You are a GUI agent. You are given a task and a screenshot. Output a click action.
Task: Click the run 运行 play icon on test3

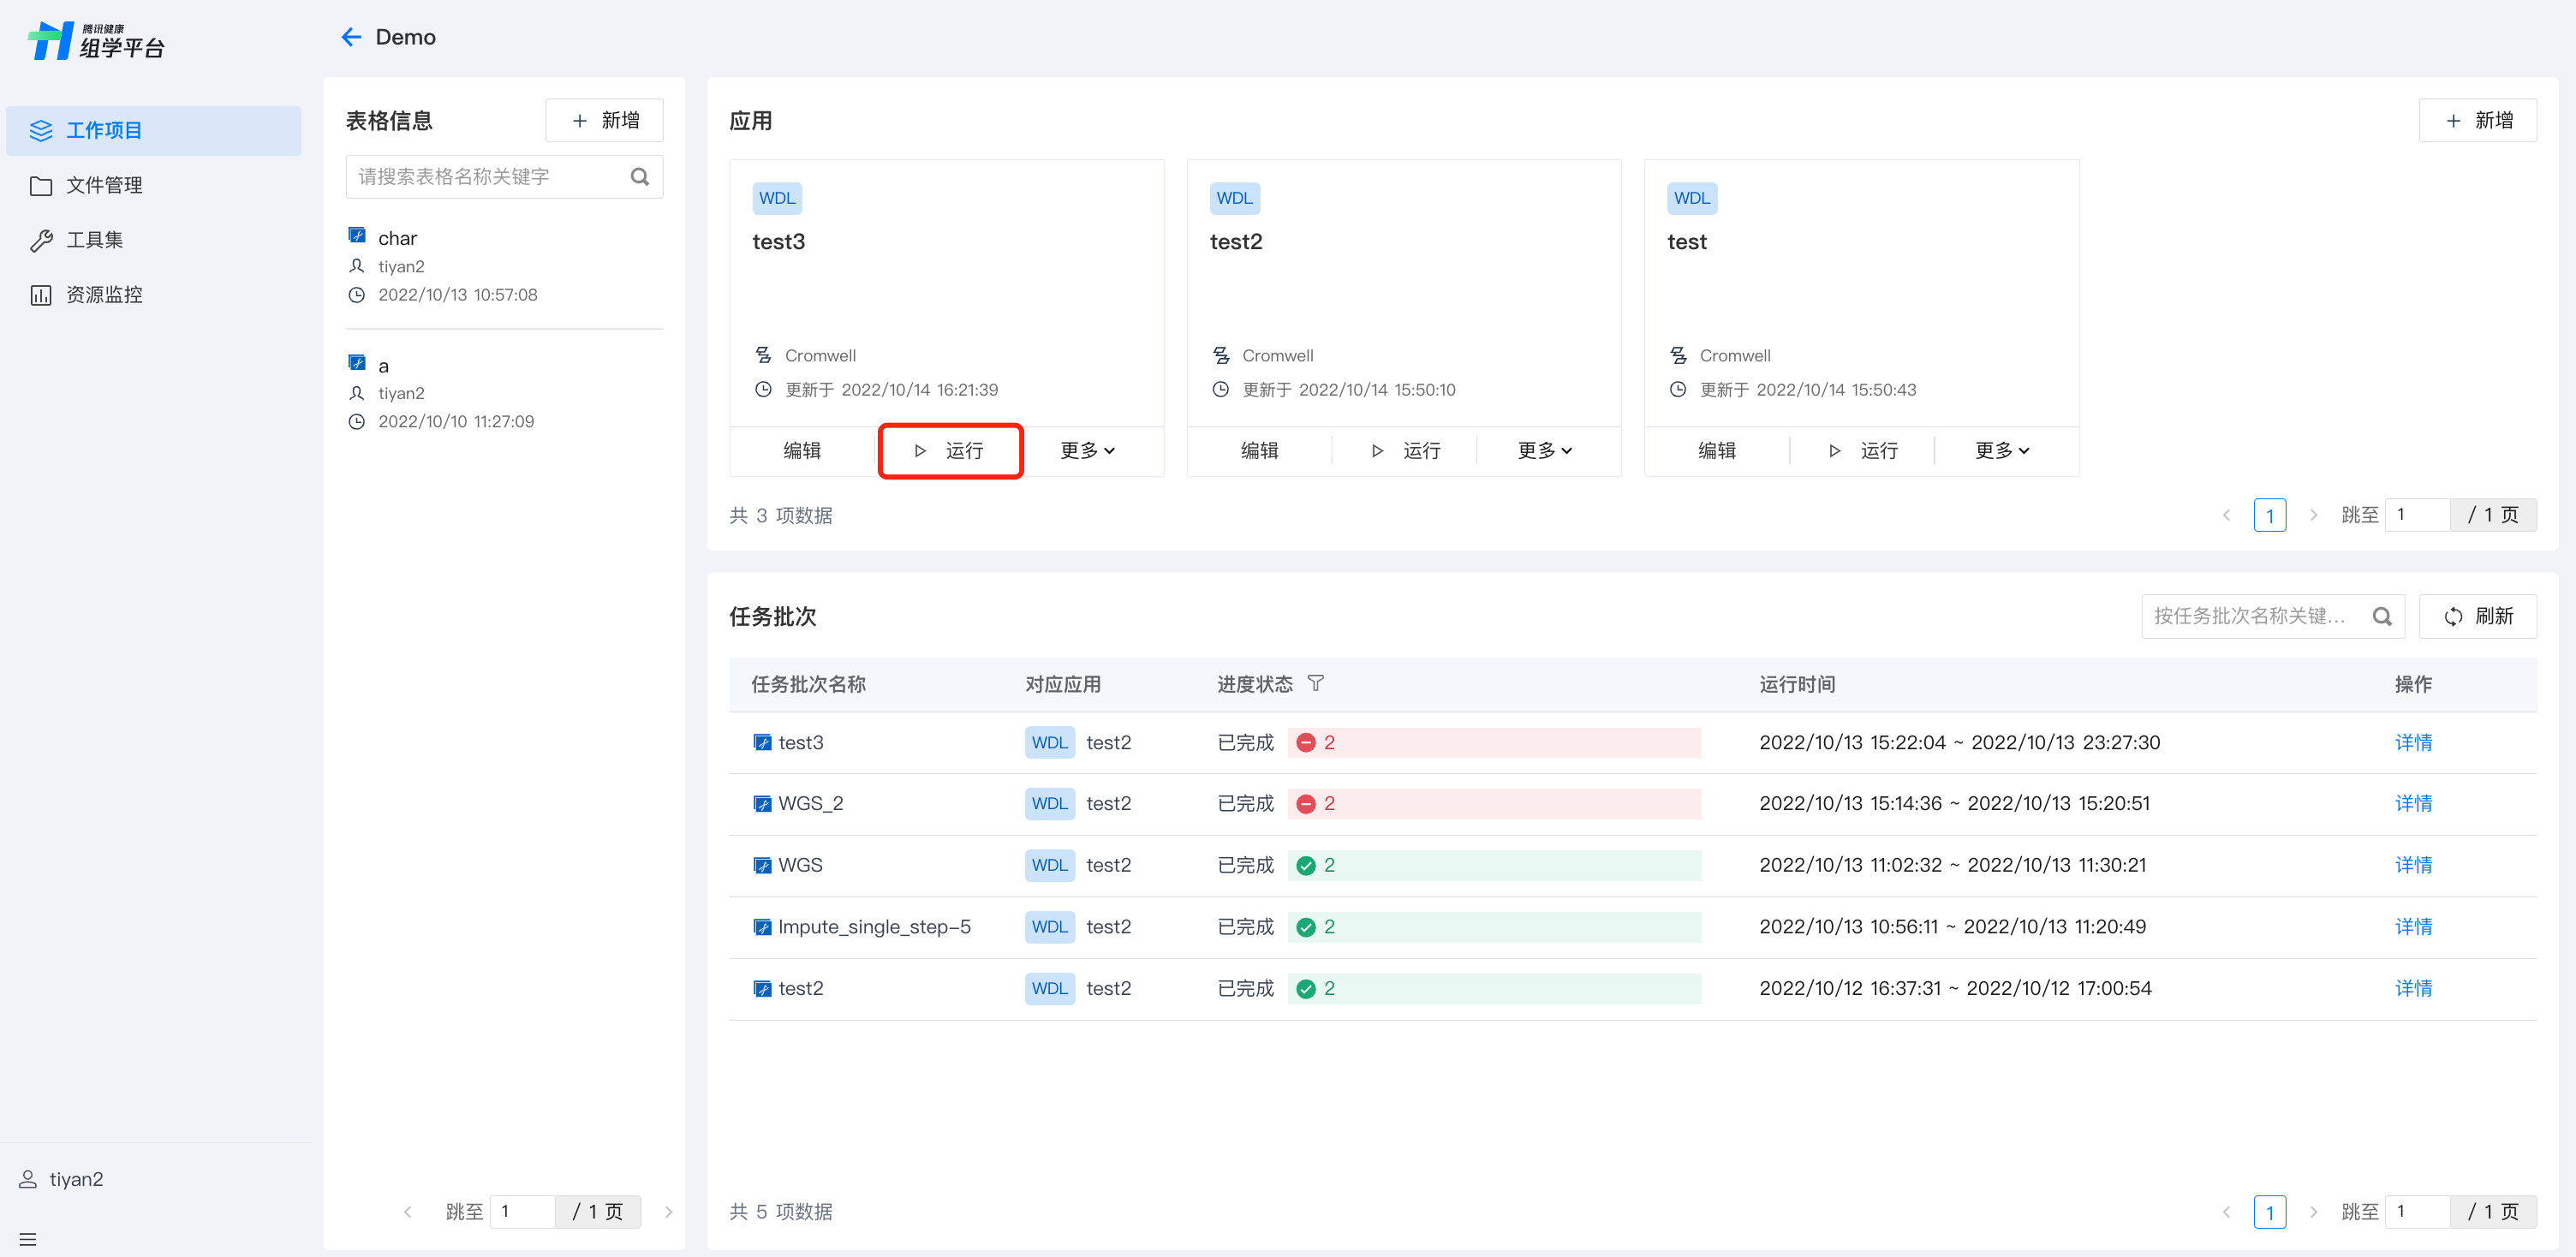920,451
